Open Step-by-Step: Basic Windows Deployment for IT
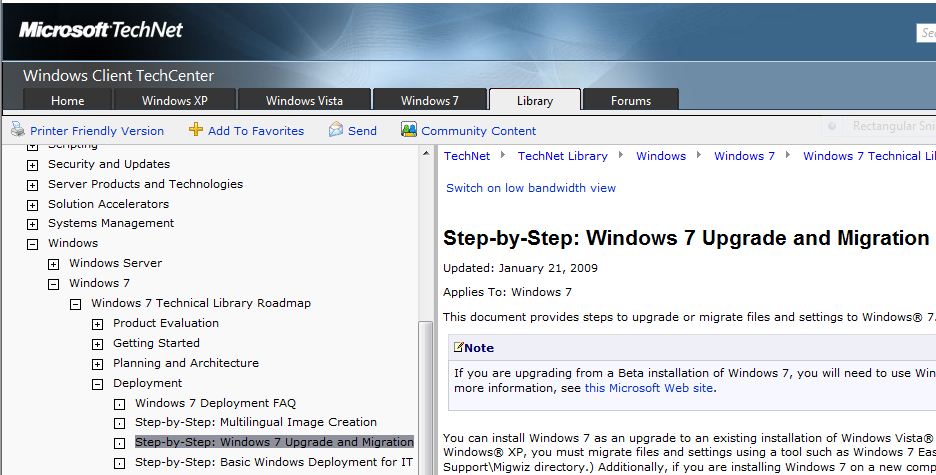This screenshot has width=936, height=475. pyautogui.click(x=273, y=462)
